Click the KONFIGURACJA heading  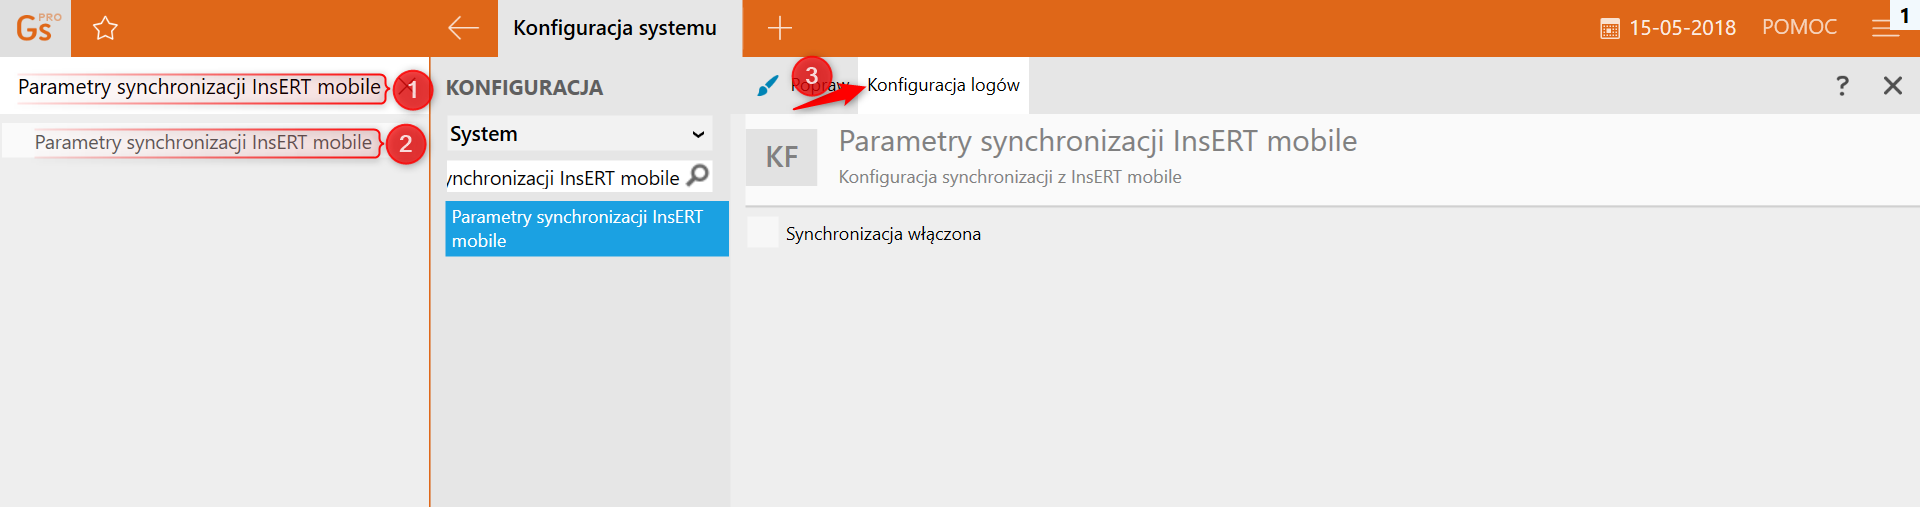[524, 88]
